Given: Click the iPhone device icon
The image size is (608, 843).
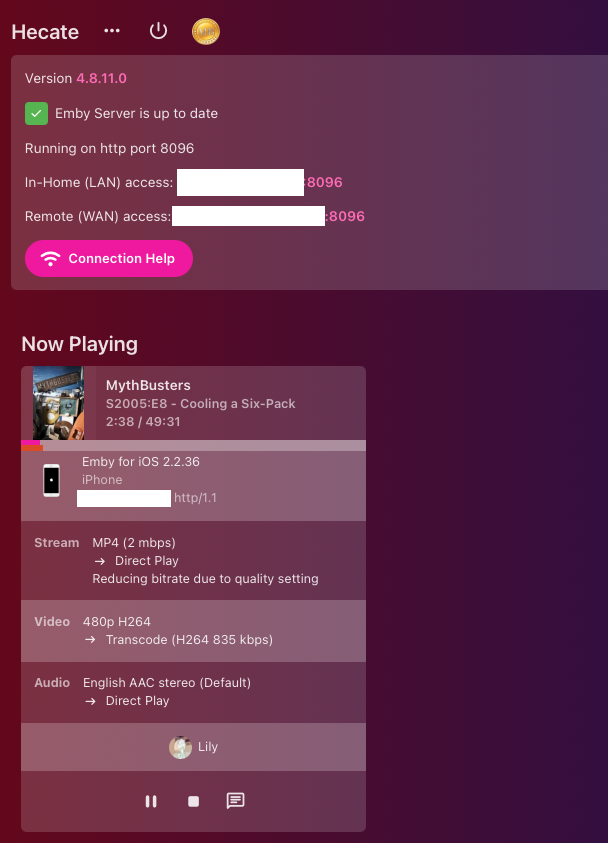Looking at the screenshot, I should [x=52, y=480].
